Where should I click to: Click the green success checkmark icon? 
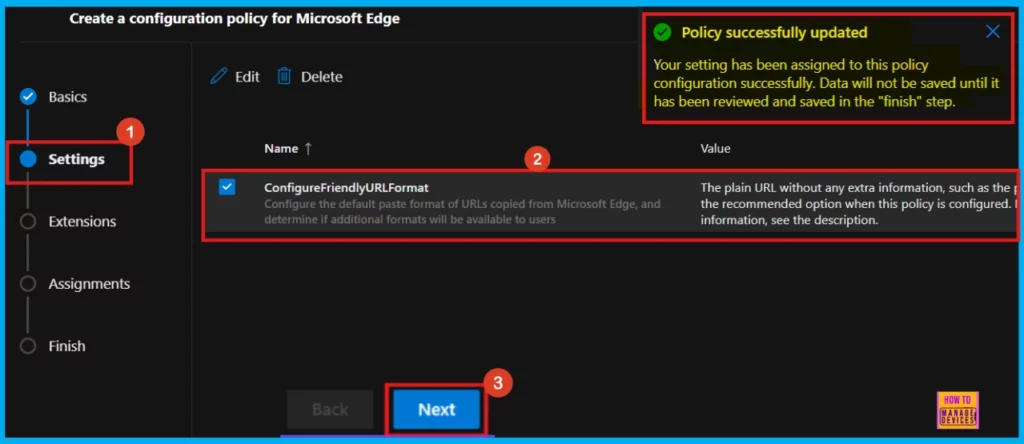(x=662, y=32)
